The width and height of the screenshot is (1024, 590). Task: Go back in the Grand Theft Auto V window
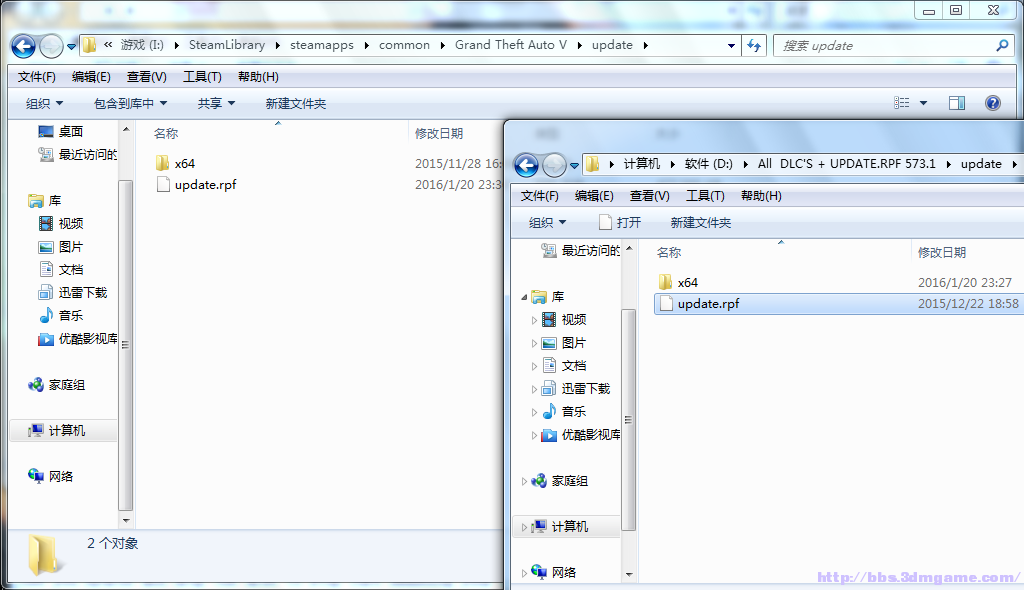pos(24,46)
